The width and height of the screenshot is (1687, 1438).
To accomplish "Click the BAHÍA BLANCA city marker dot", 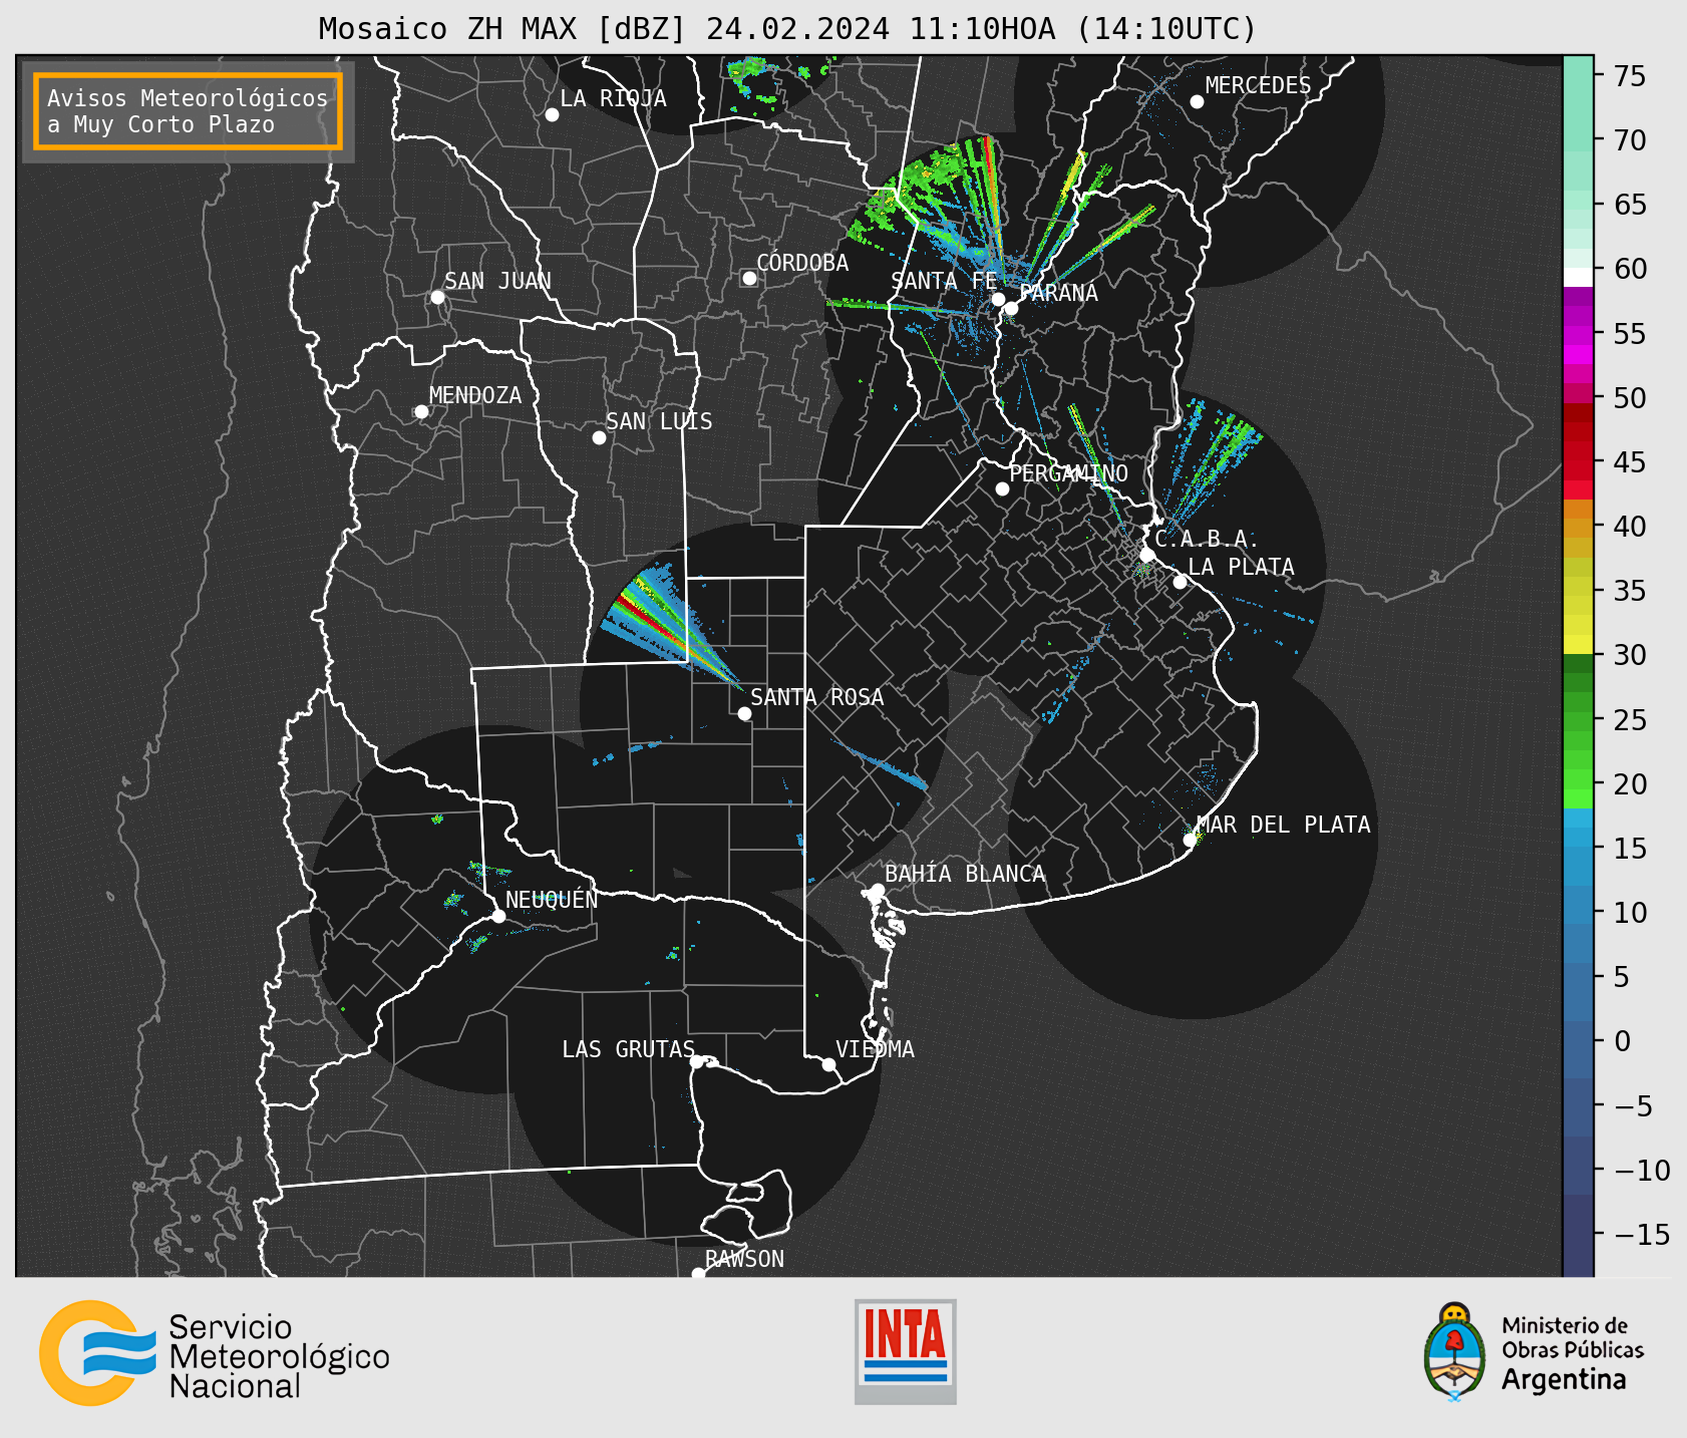I will [877, 890].
